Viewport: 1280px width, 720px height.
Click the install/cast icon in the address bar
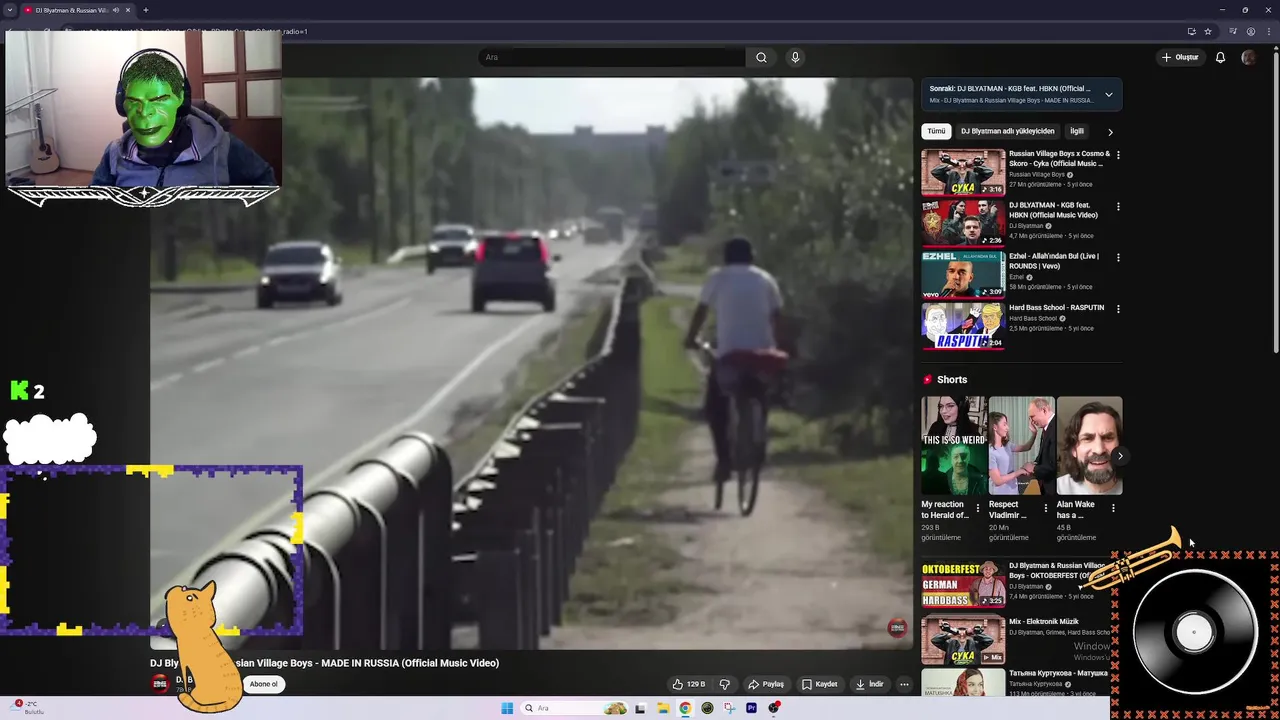pos(1191,31)
